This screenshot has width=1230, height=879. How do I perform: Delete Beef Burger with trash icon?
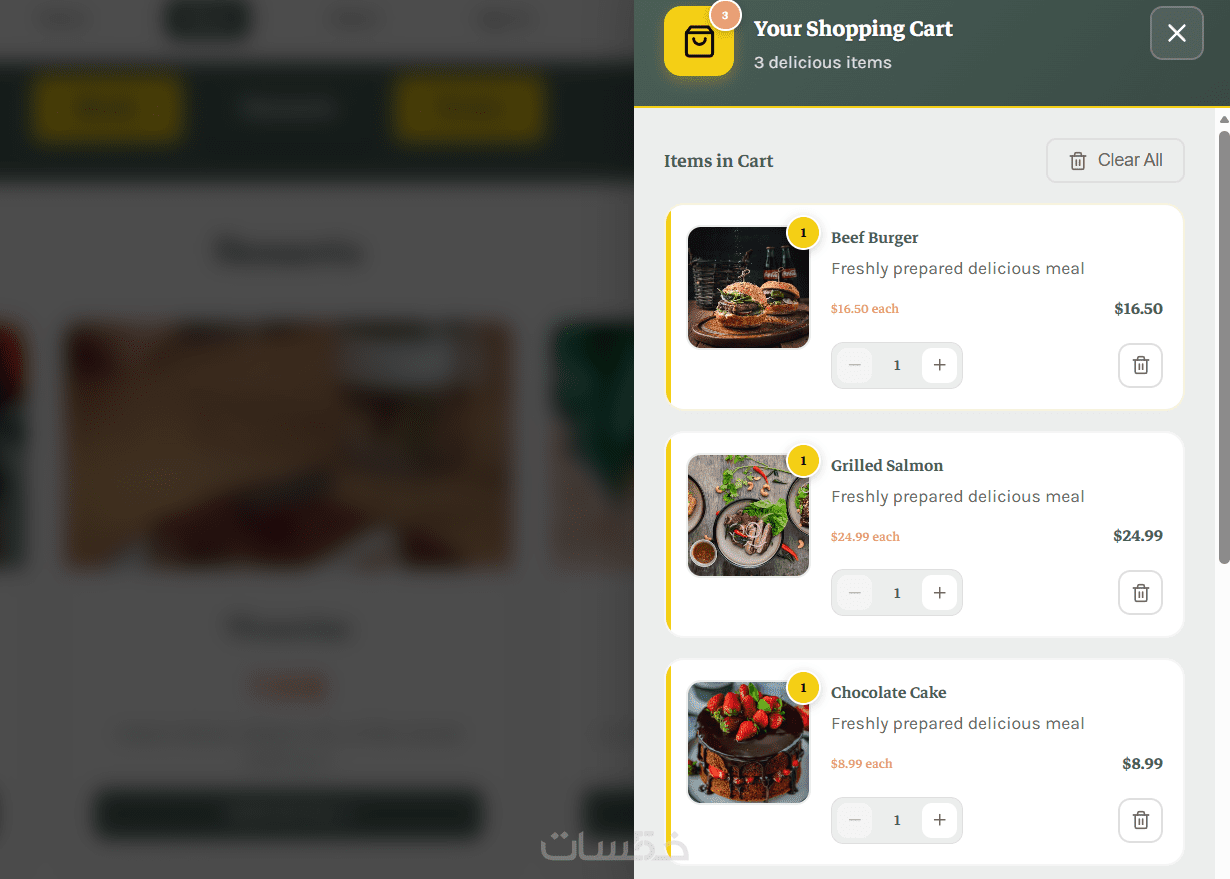coord(1140,365)
